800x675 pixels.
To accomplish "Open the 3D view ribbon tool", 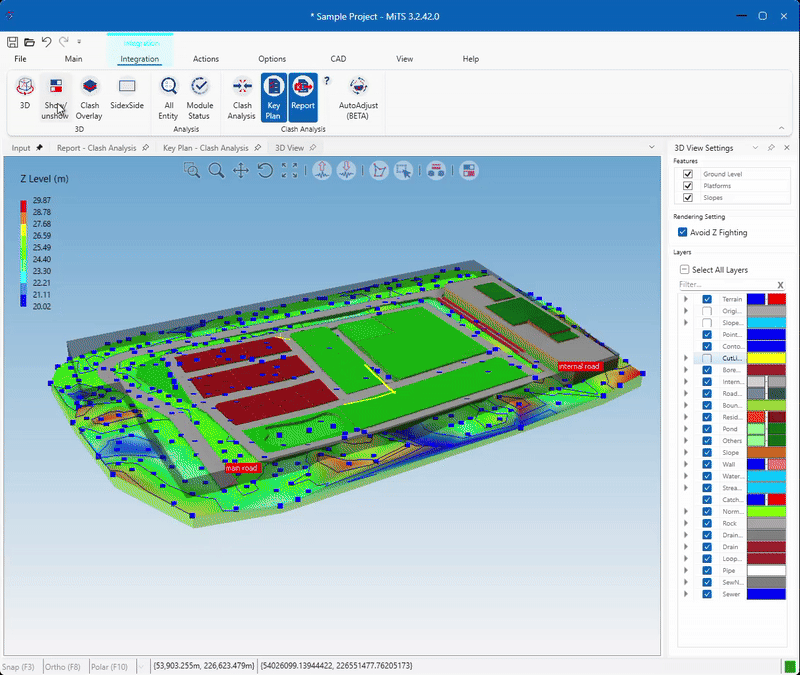I will [24, 93].
